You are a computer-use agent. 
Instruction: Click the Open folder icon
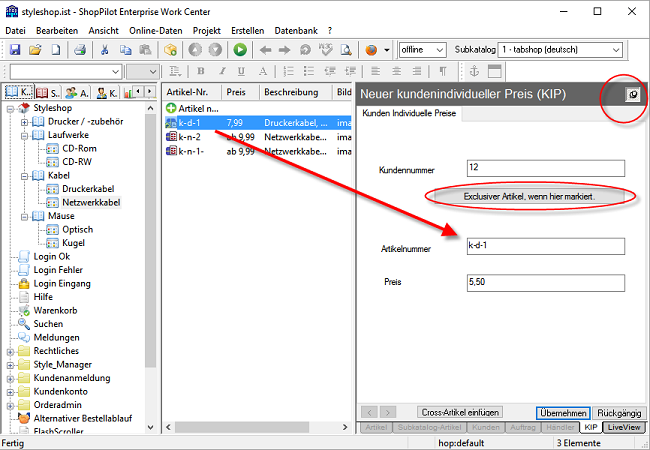click(35, 50)
